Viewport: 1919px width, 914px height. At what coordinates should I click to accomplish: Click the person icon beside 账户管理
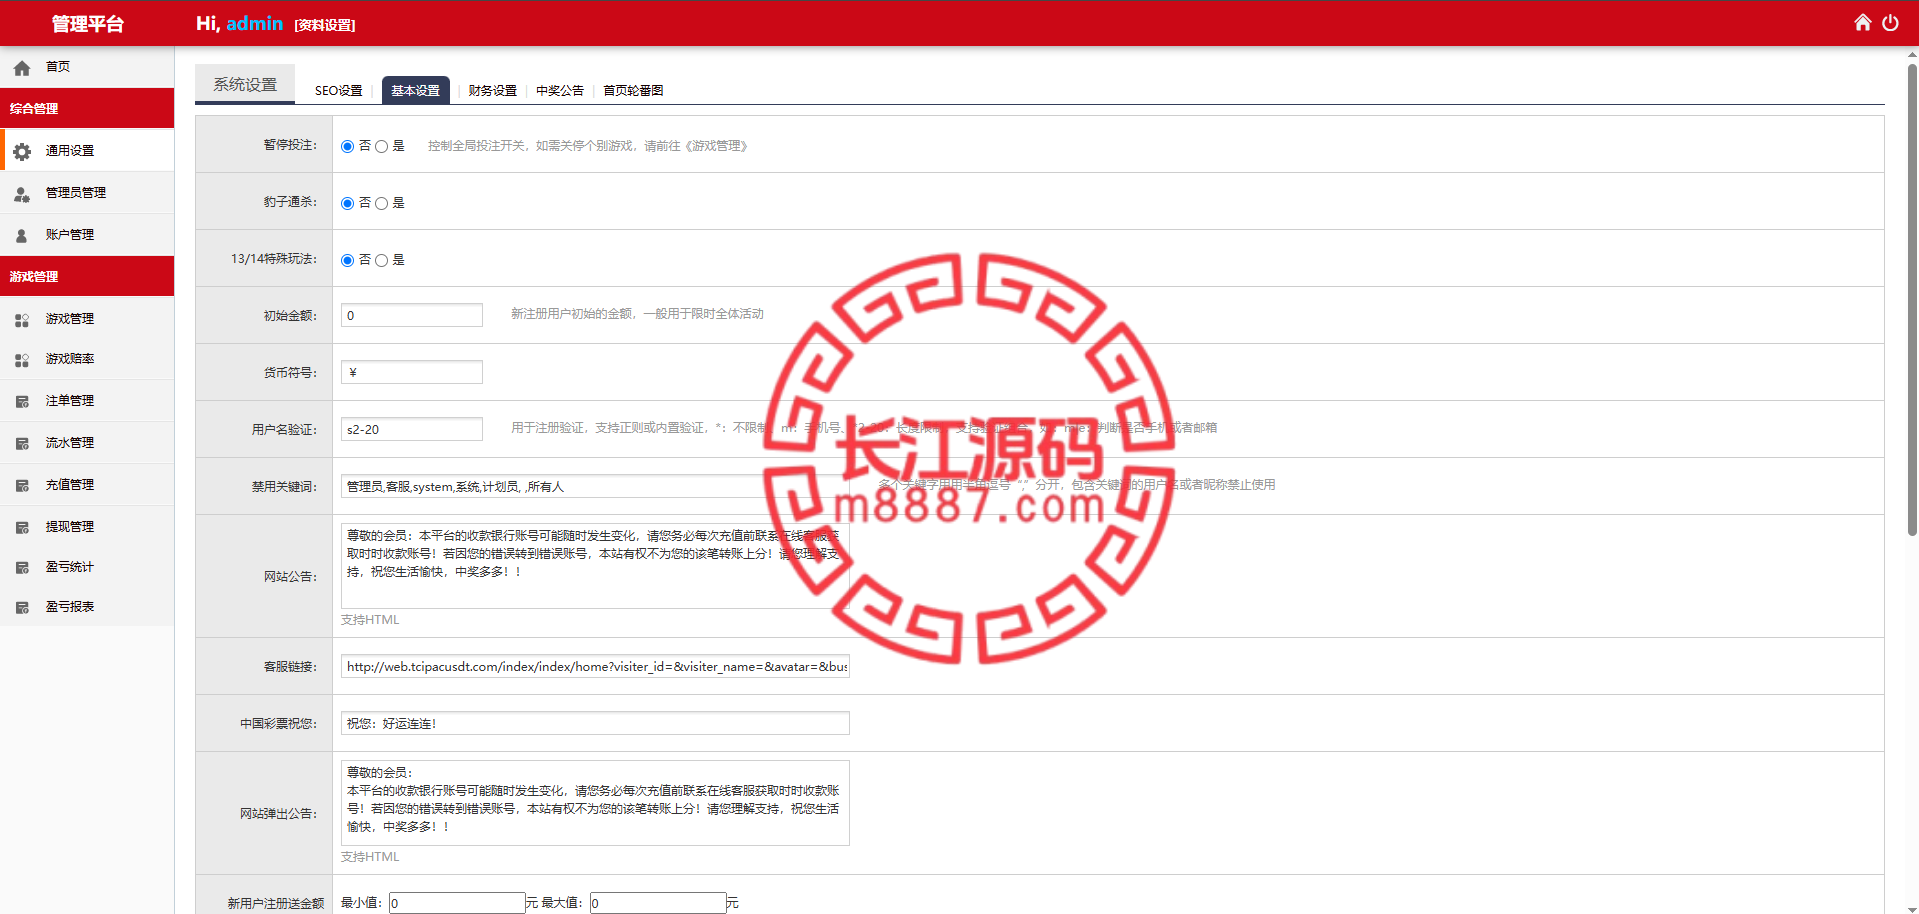click(x=22, y=236)
